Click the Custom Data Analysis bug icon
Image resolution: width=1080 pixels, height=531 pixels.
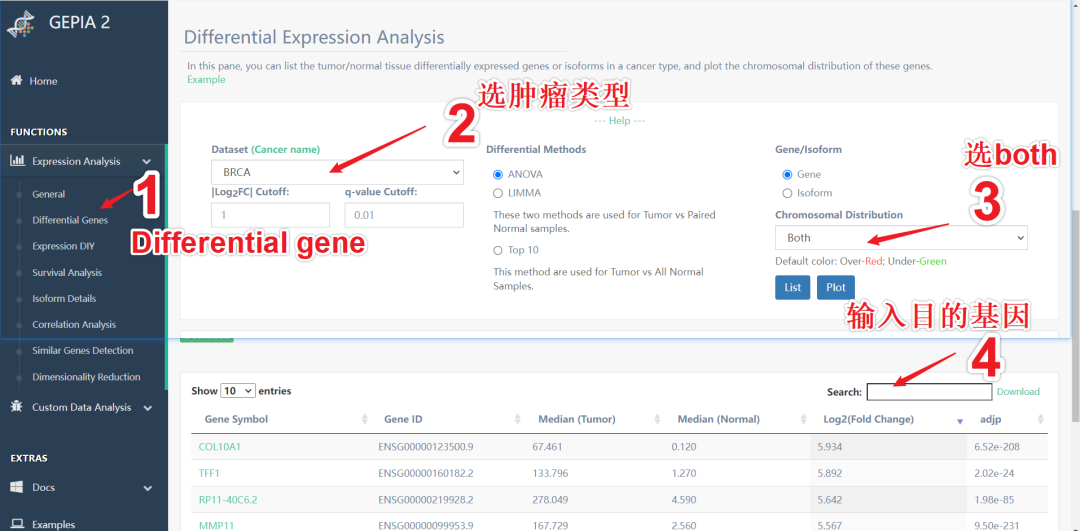pos(17,407)
